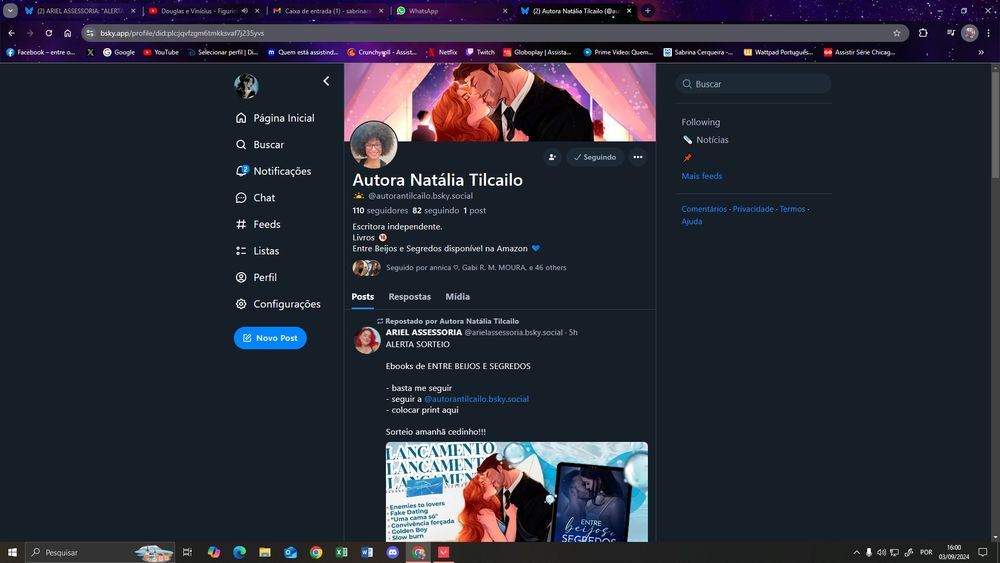The height and width of the screenshot is (563, 1000).
Task: Open the Seguido por annica followers list
Action: tap(459, 268)
